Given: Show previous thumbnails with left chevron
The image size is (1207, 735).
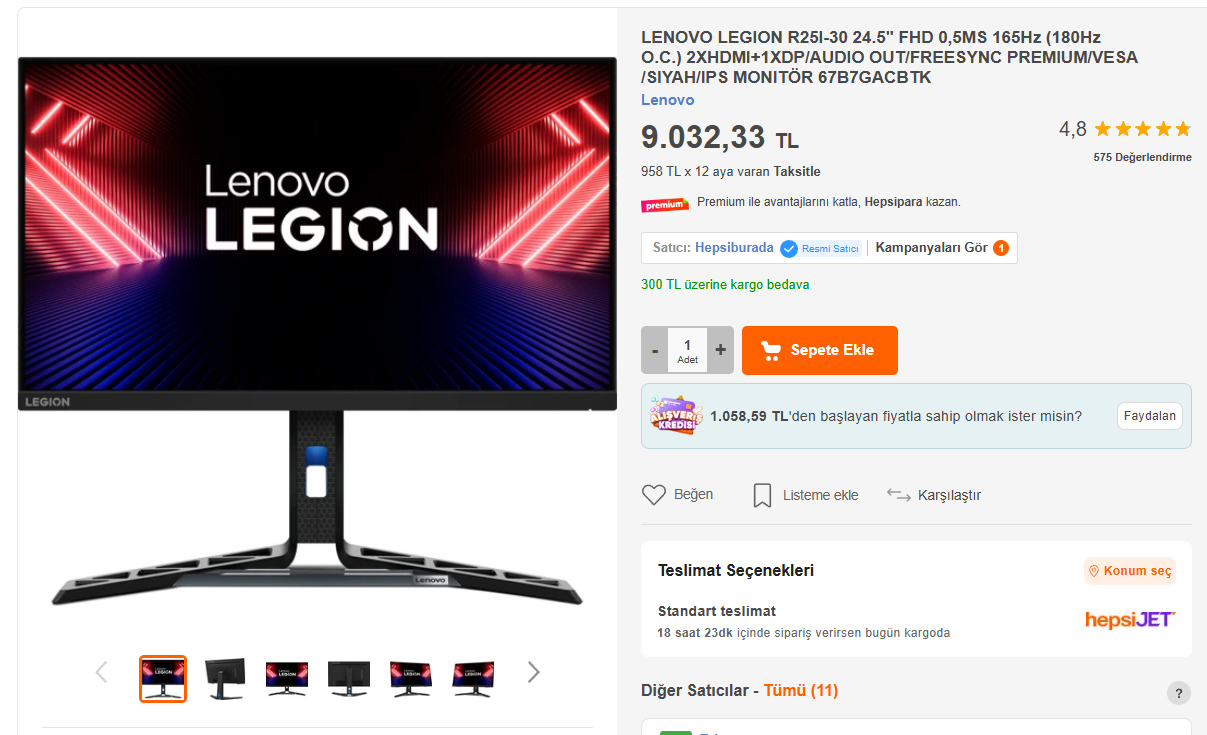Looking at the screenshot, I should tap(101, 672).
